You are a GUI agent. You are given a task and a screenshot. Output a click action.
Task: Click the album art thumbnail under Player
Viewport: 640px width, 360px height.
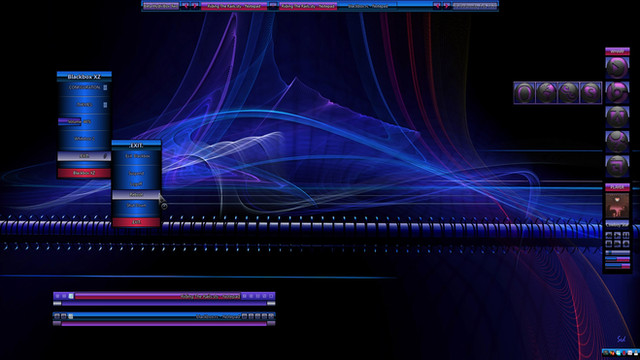617,206
